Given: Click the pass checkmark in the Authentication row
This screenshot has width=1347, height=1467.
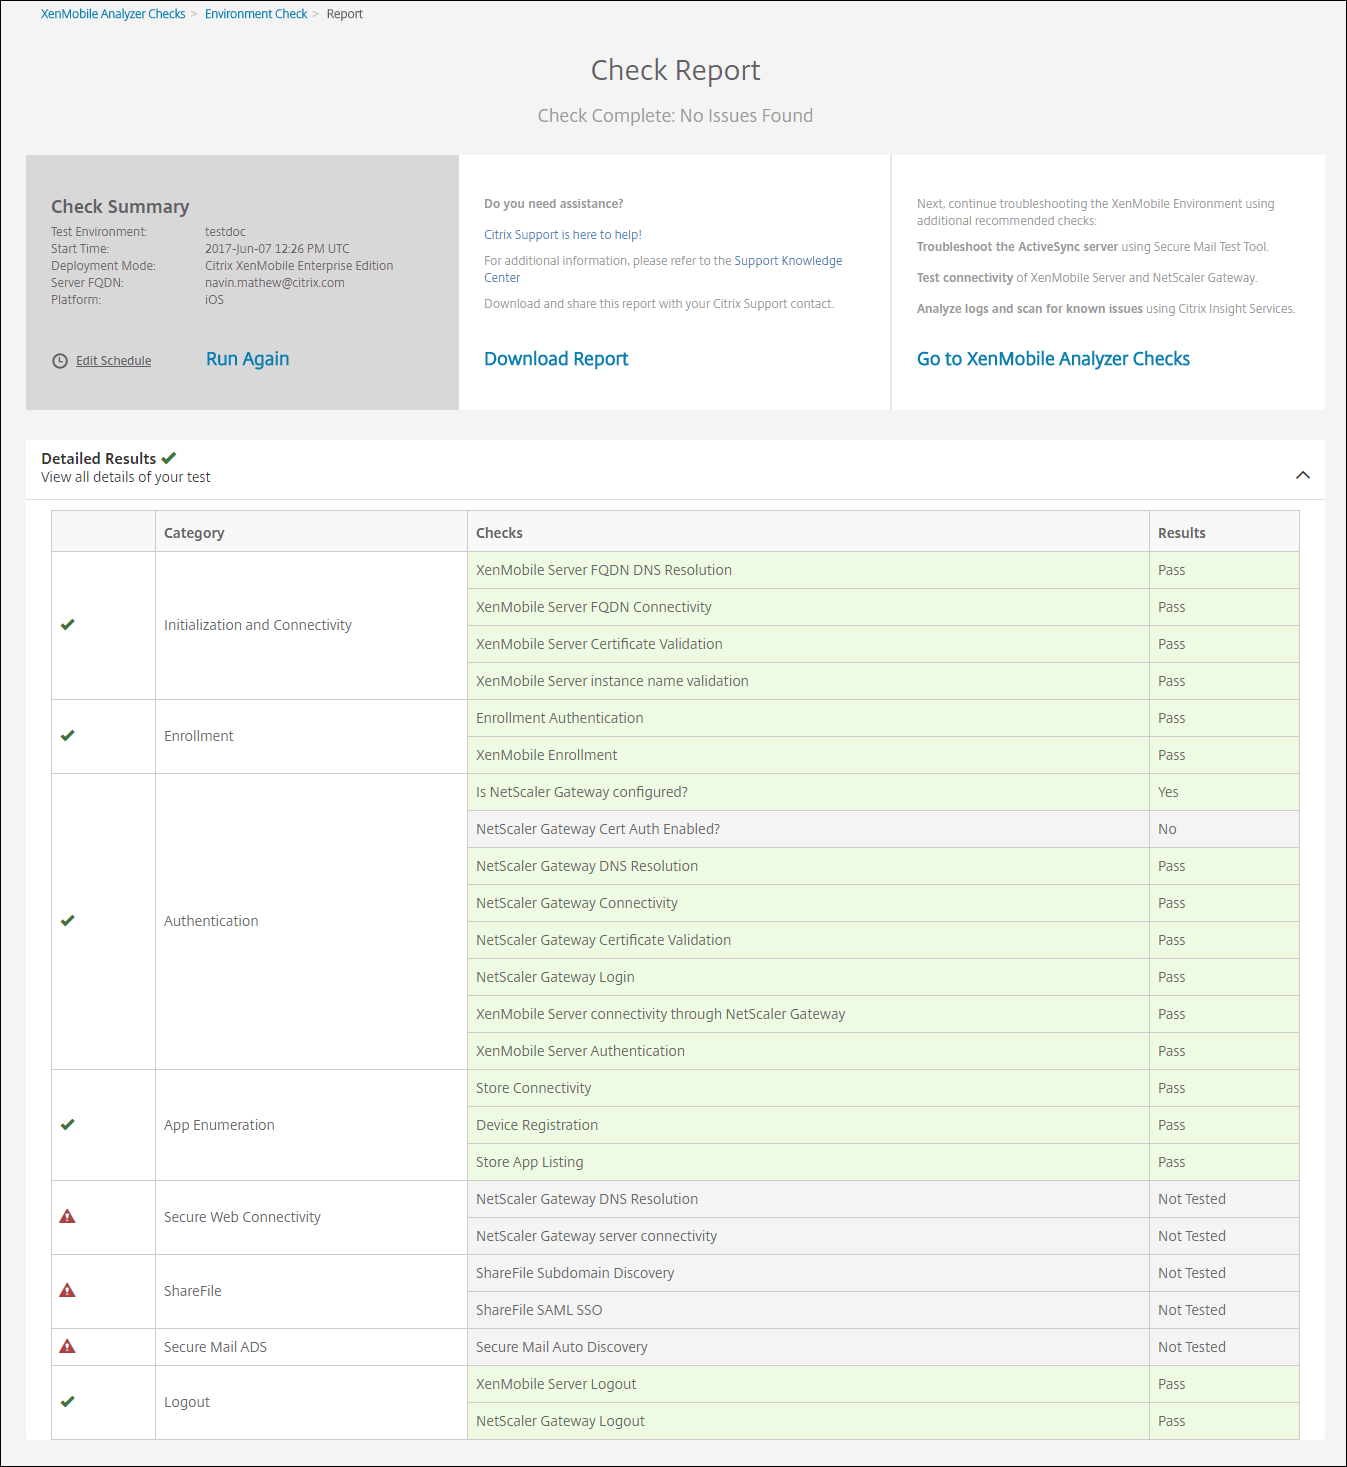Looking at the screenshot, I should click(68, 921).
